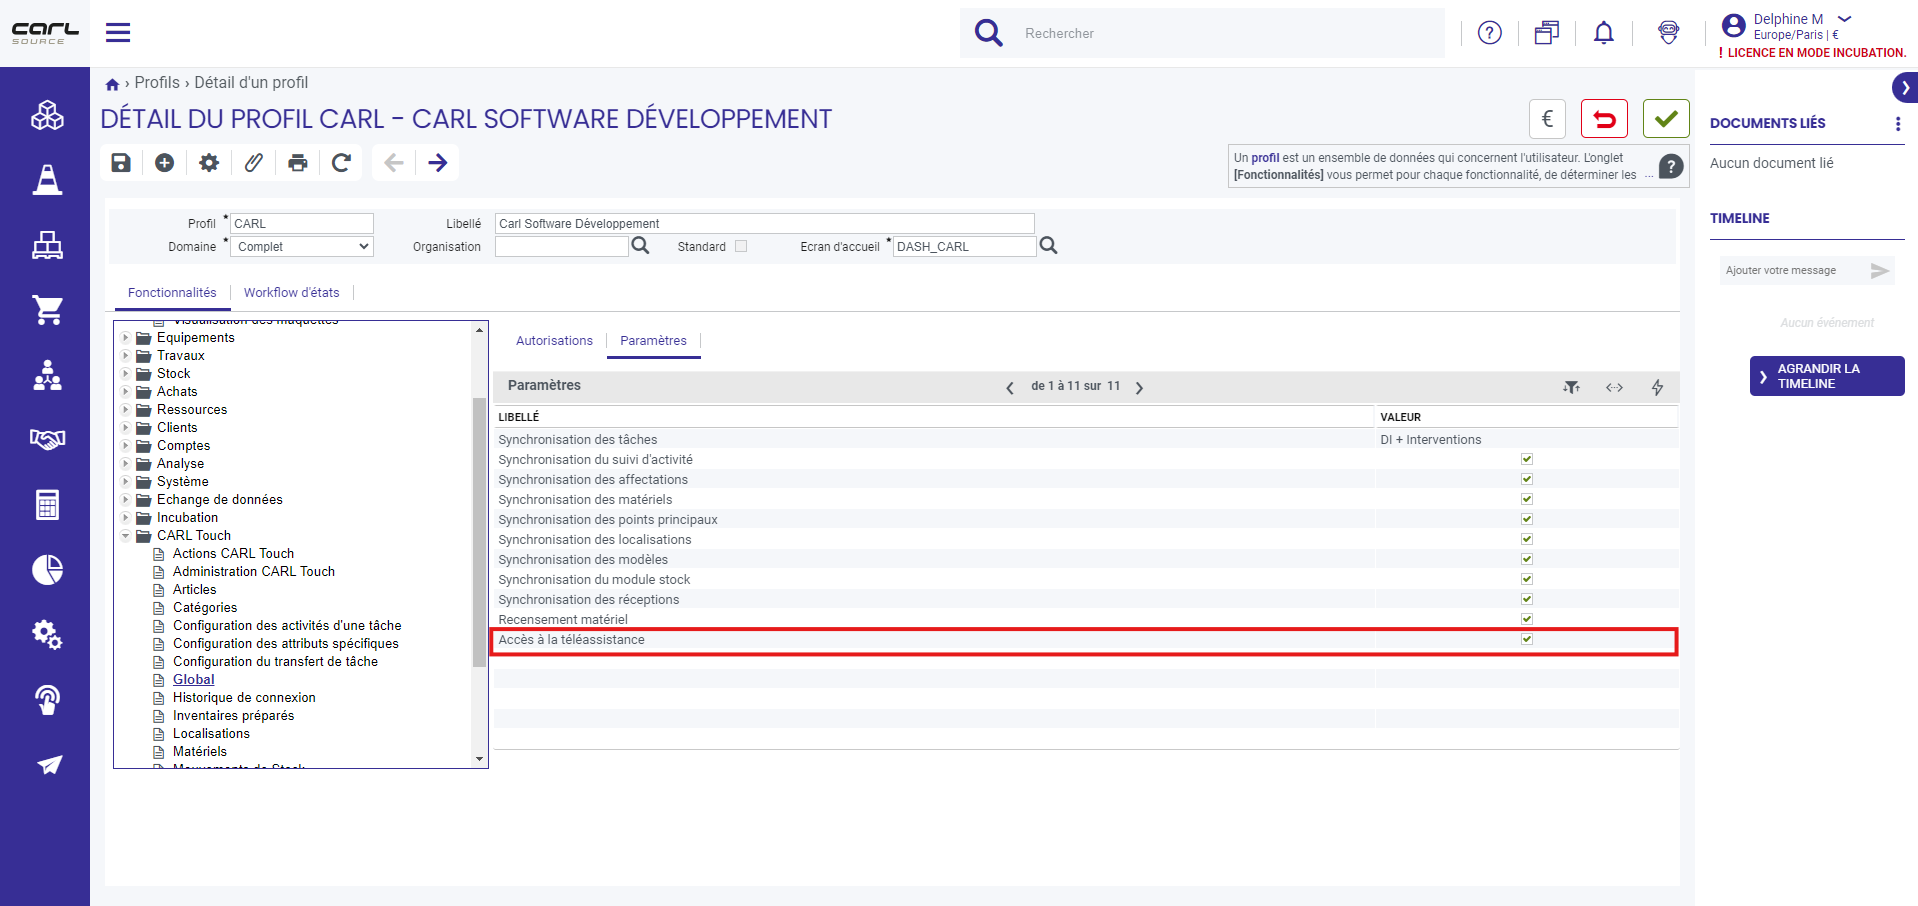Toggle Accès à la téléassistance checkbox

(x=1527, y=639)
